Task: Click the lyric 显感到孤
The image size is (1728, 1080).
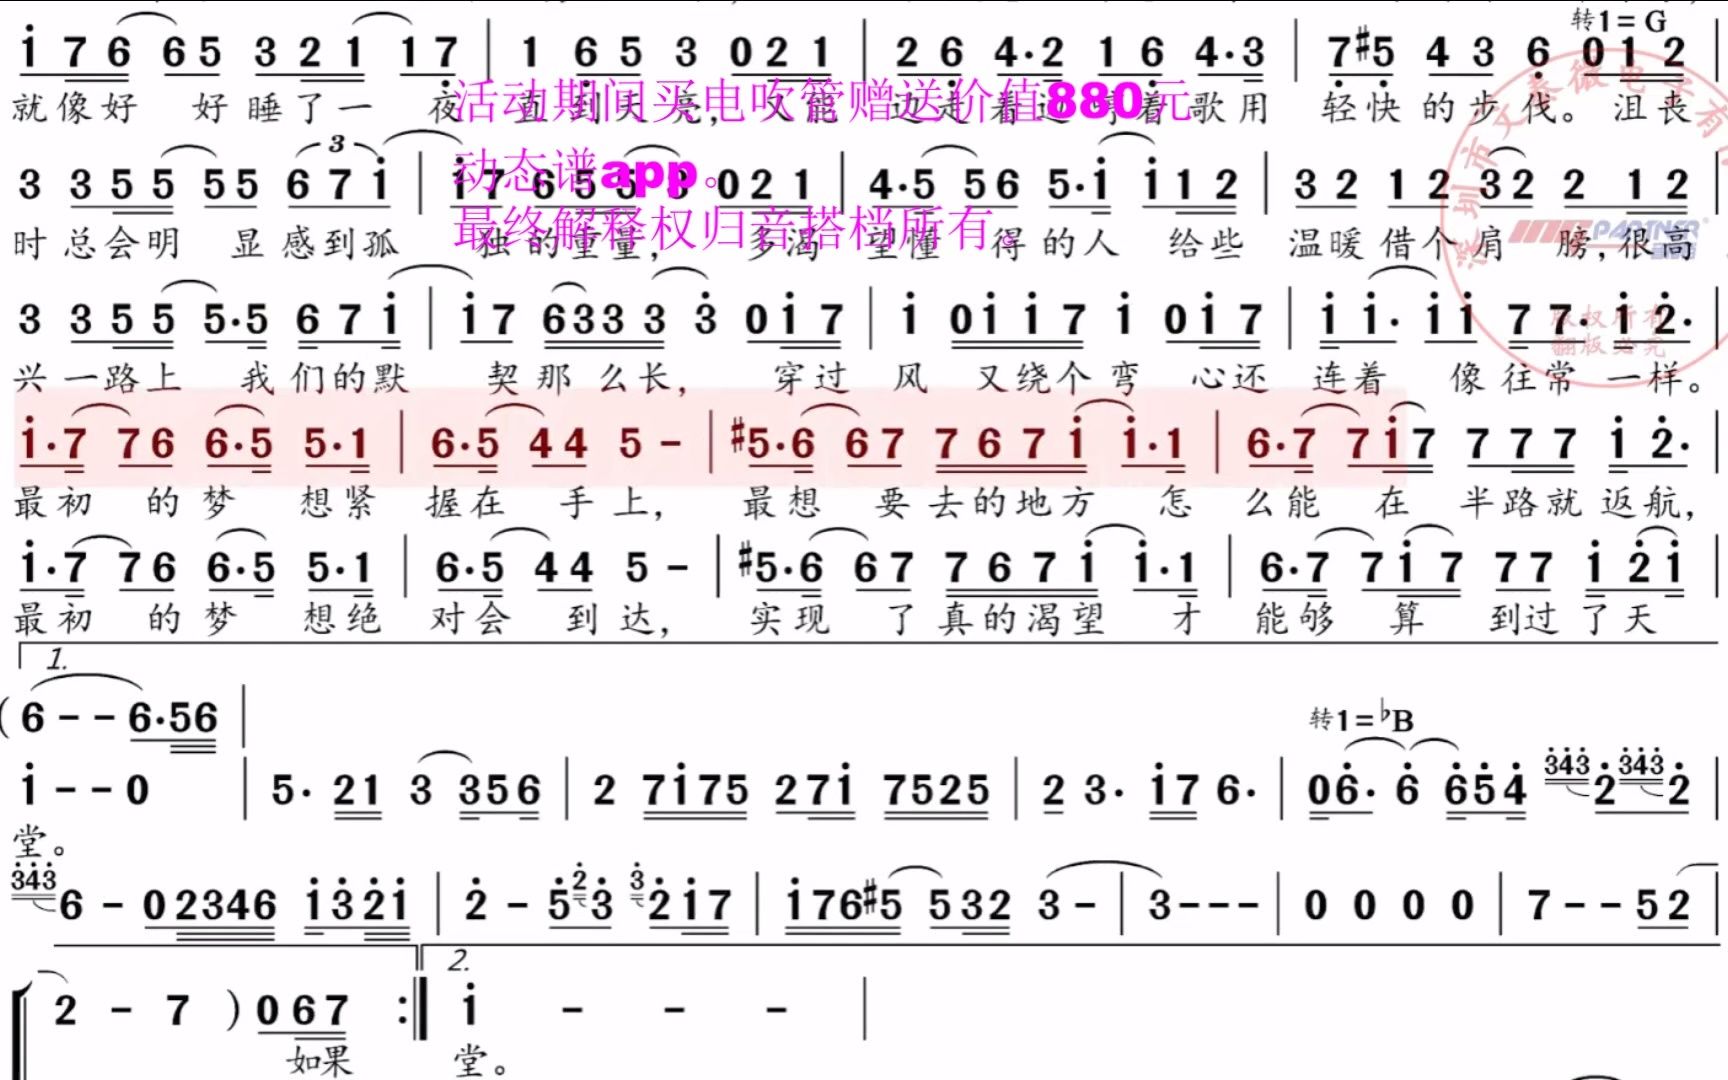Action: tap(316, 243)
